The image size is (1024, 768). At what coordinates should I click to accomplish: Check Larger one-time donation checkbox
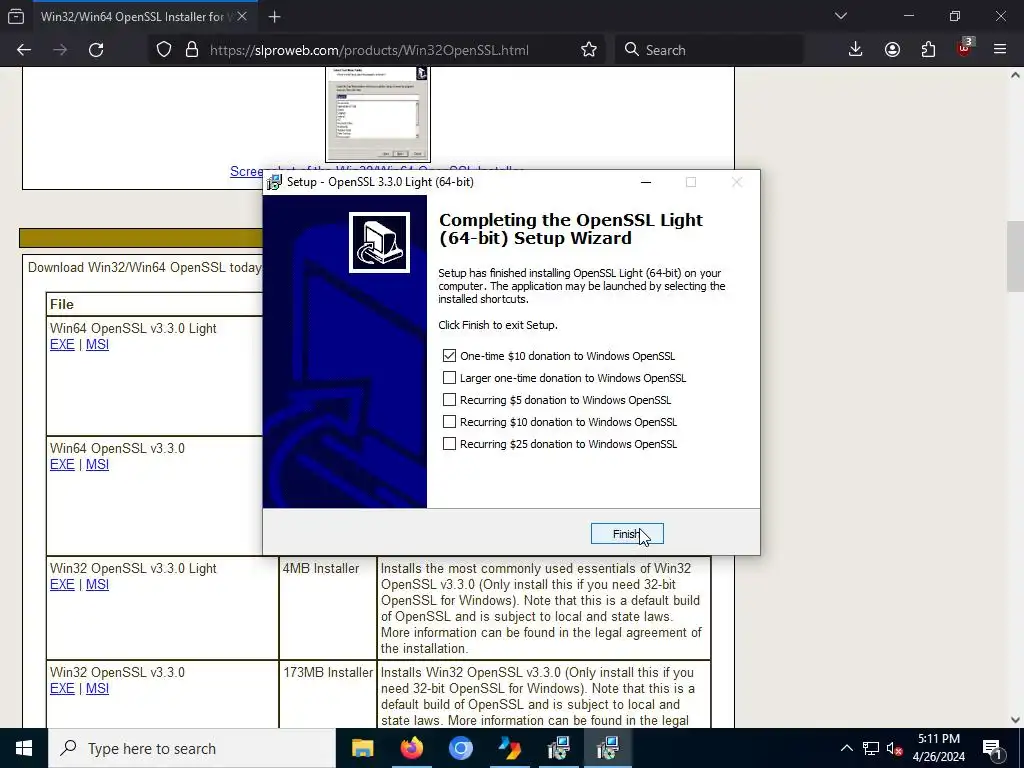pos(449,378)
